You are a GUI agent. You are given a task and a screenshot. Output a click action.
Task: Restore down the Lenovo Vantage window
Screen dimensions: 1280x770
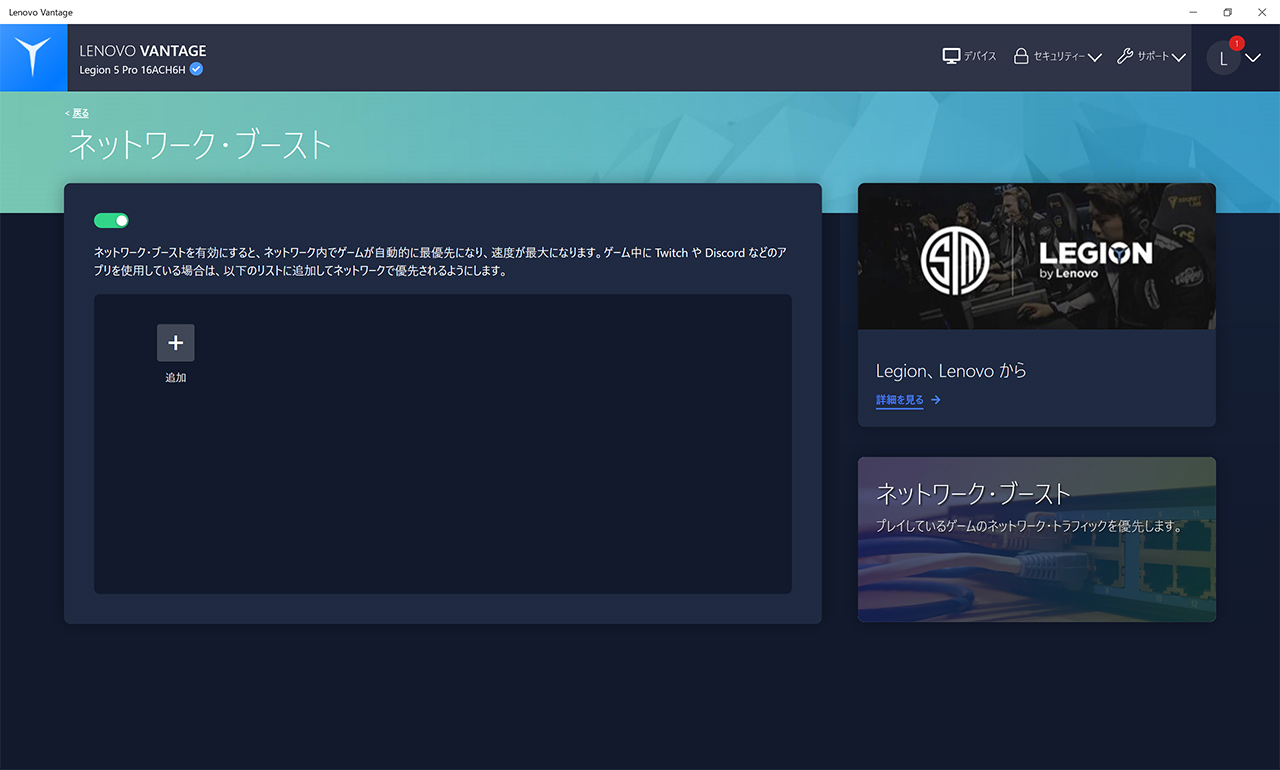(x=1228, y=12)
